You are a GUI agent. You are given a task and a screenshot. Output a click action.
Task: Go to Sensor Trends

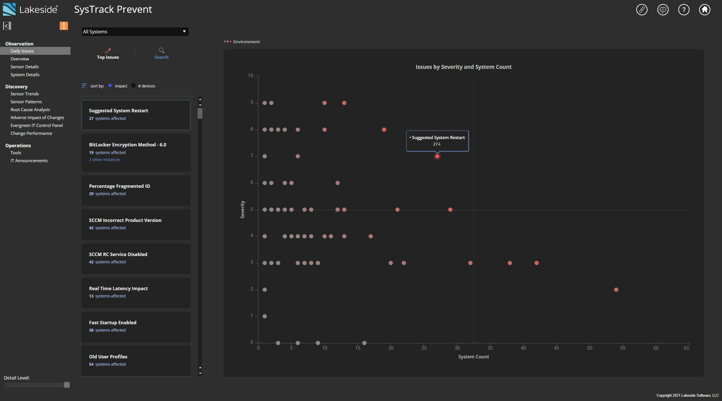[x=24, y=94]
